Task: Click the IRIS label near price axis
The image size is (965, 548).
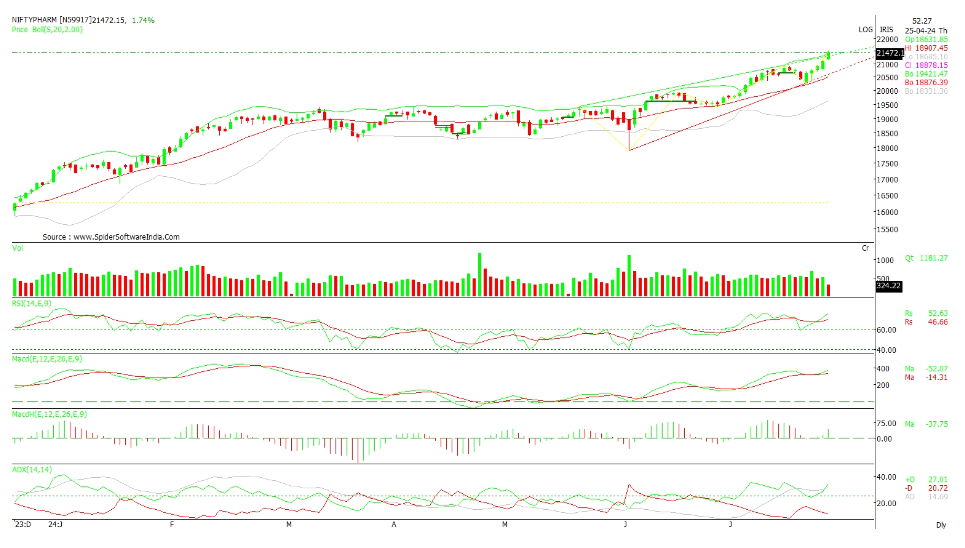Action: coord(885,30)
